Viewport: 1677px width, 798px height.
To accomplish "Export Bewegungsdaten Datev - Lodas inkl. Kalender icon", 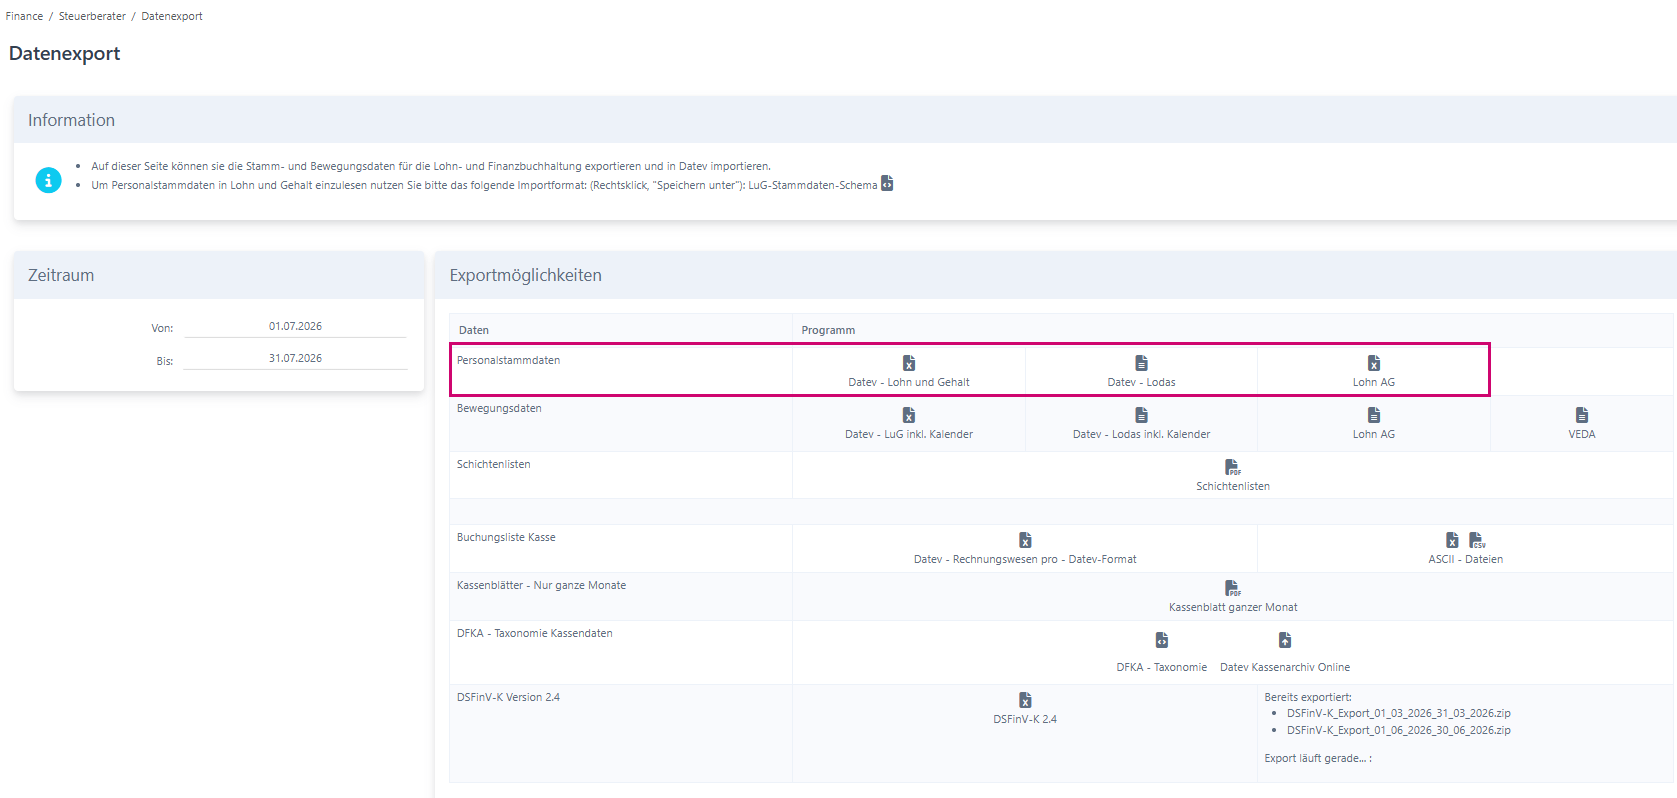I will click(x=1141, y=415).
